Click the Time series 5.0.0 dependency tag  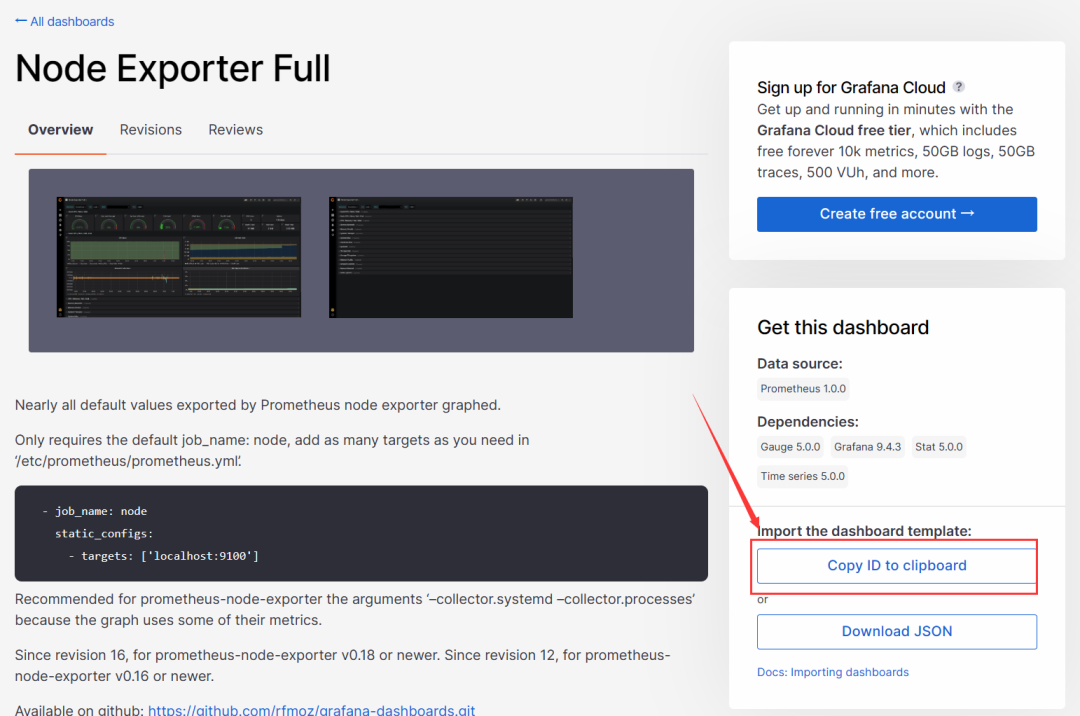802,476
